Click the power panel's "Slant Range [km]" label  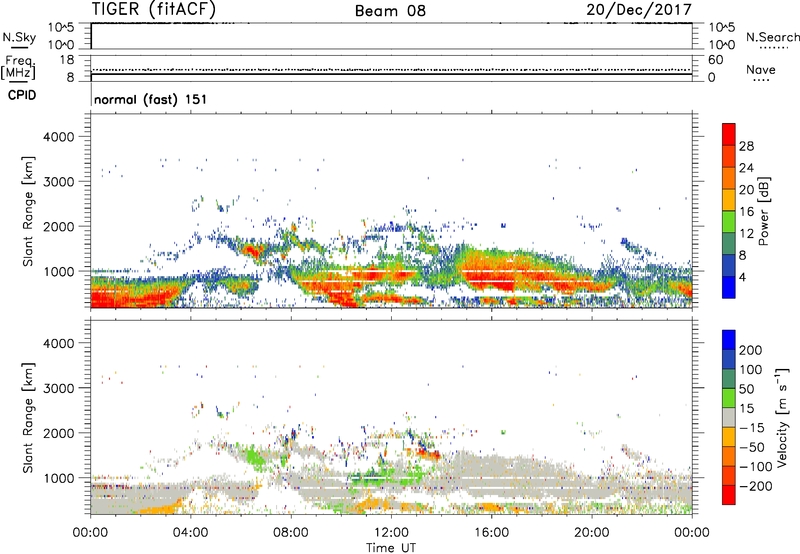coord(28,211)
